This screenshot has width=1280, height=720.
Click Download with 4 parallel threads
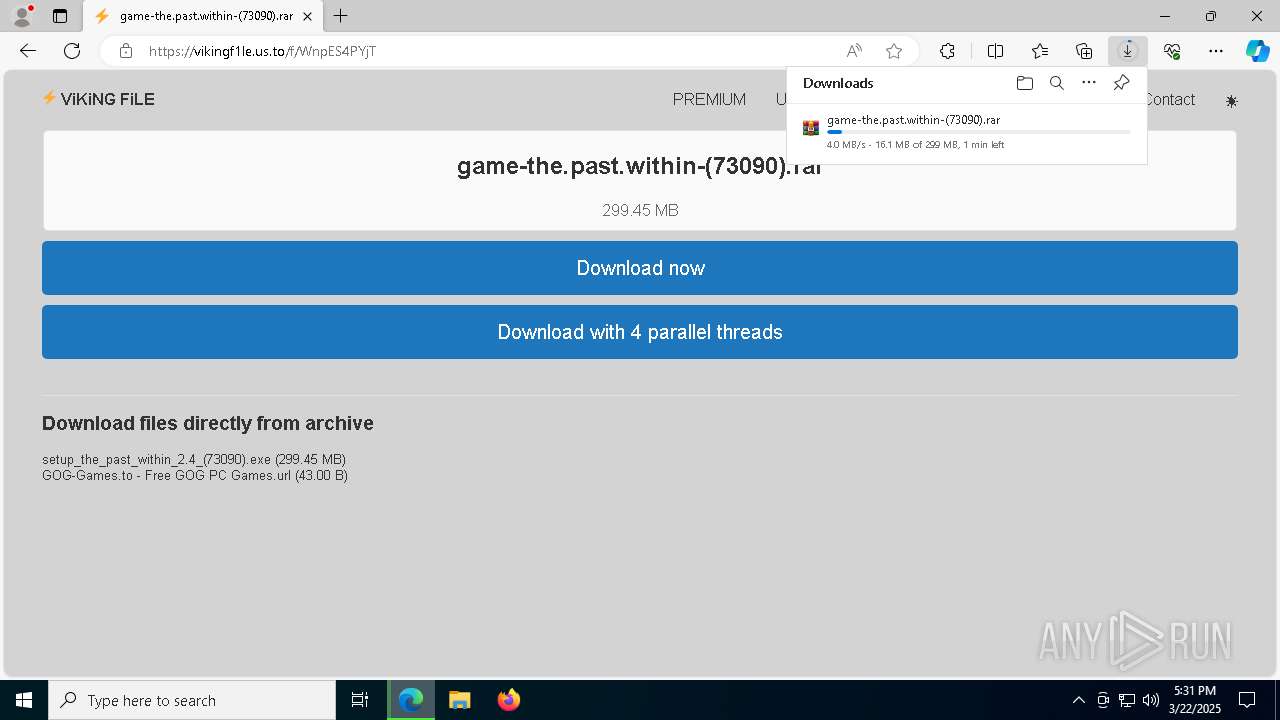point(640,332)
